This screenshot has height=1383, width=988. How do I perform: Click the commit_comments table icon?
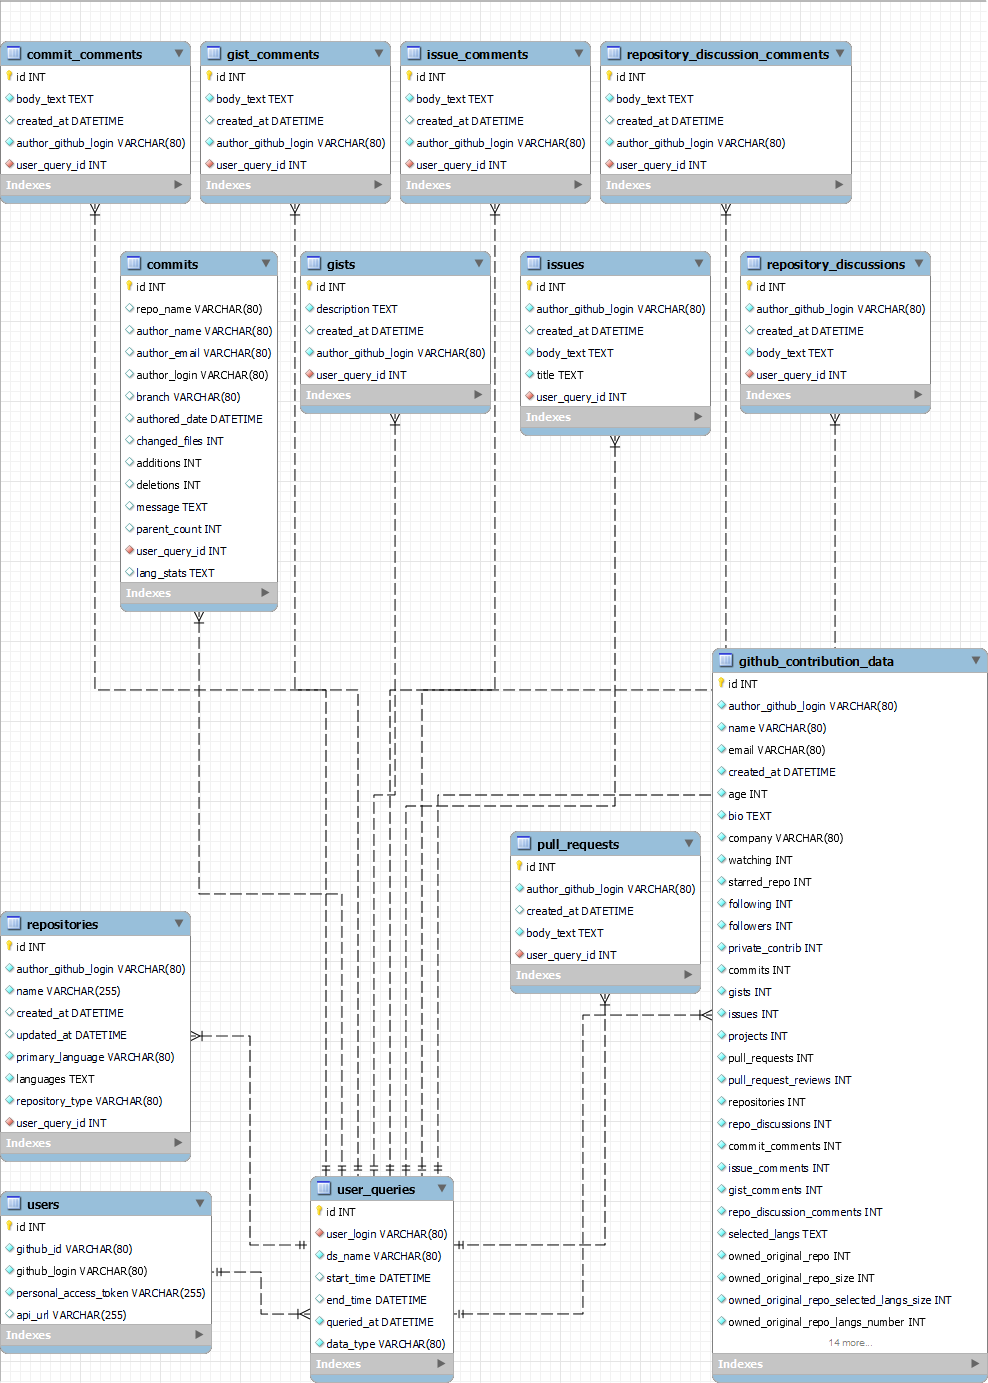(x=14, y=54)
